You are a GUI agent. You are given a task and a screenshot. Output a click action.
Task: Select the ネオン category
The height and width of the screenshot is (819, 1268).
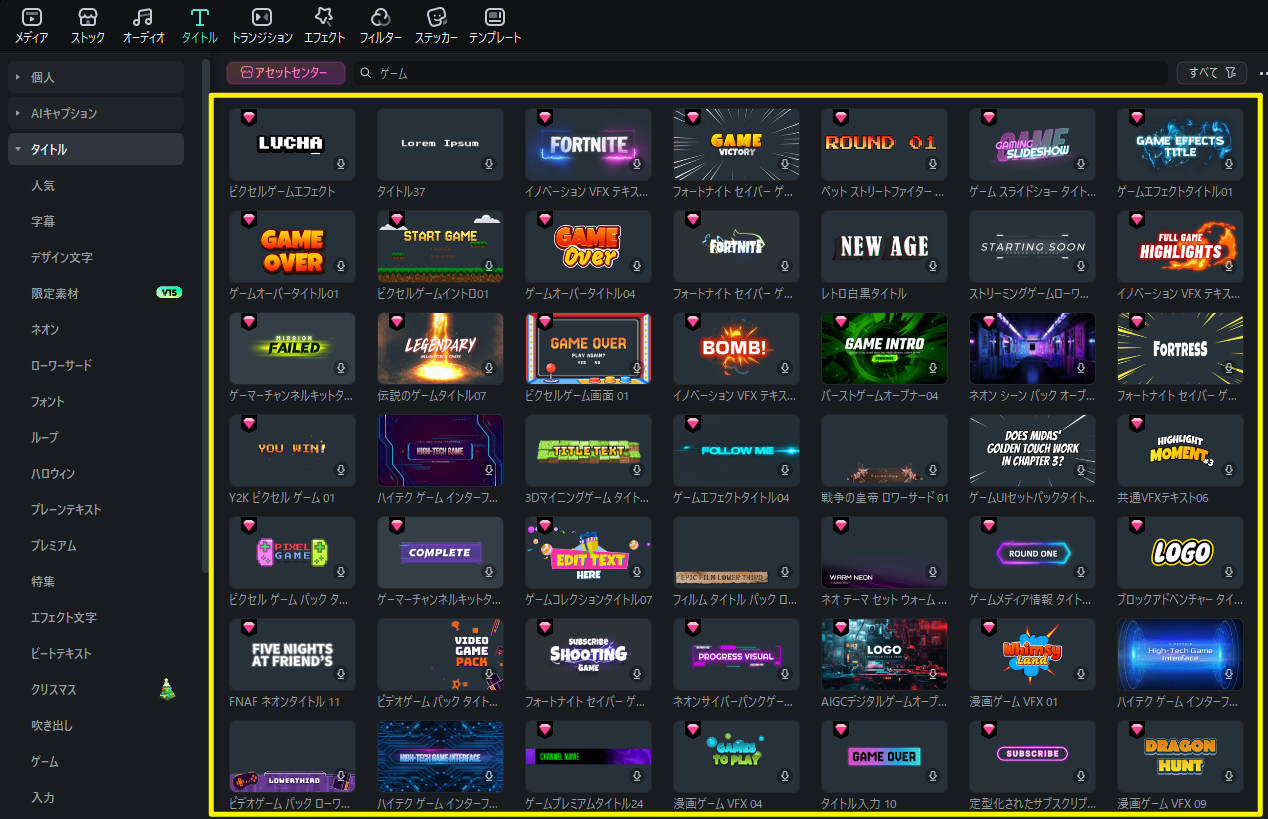point(45,329)
